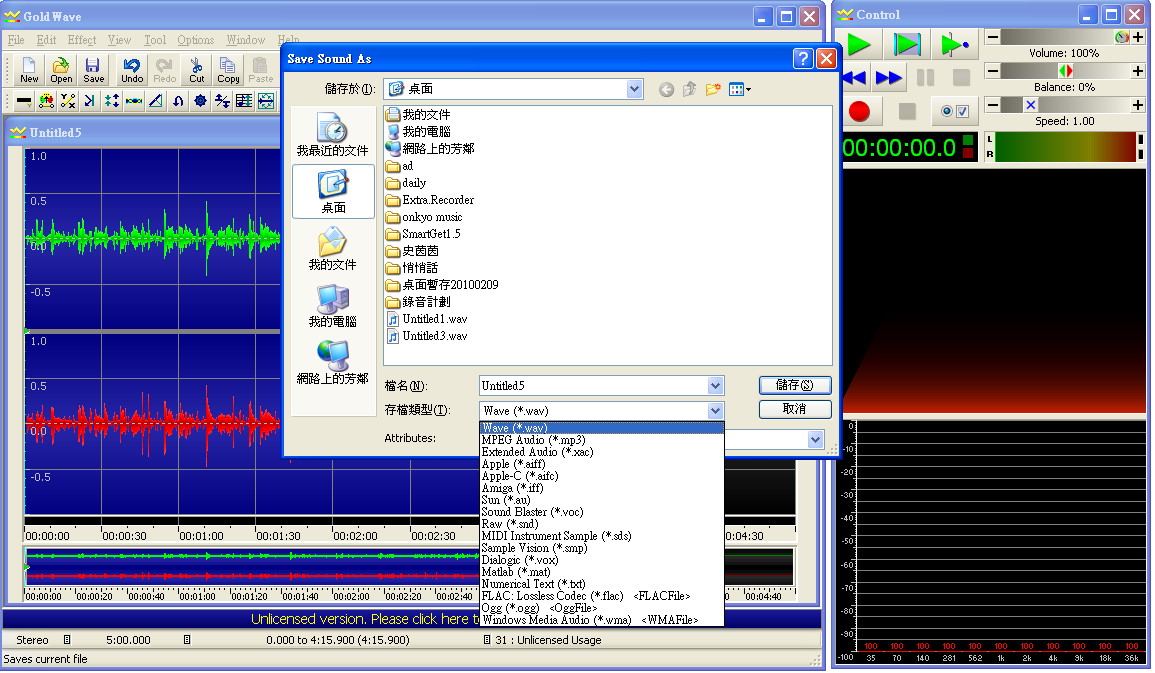Play the selection with the cyan-barred play button
The width and height of the screenshot is (1155, 673).
tap(907, 44)
